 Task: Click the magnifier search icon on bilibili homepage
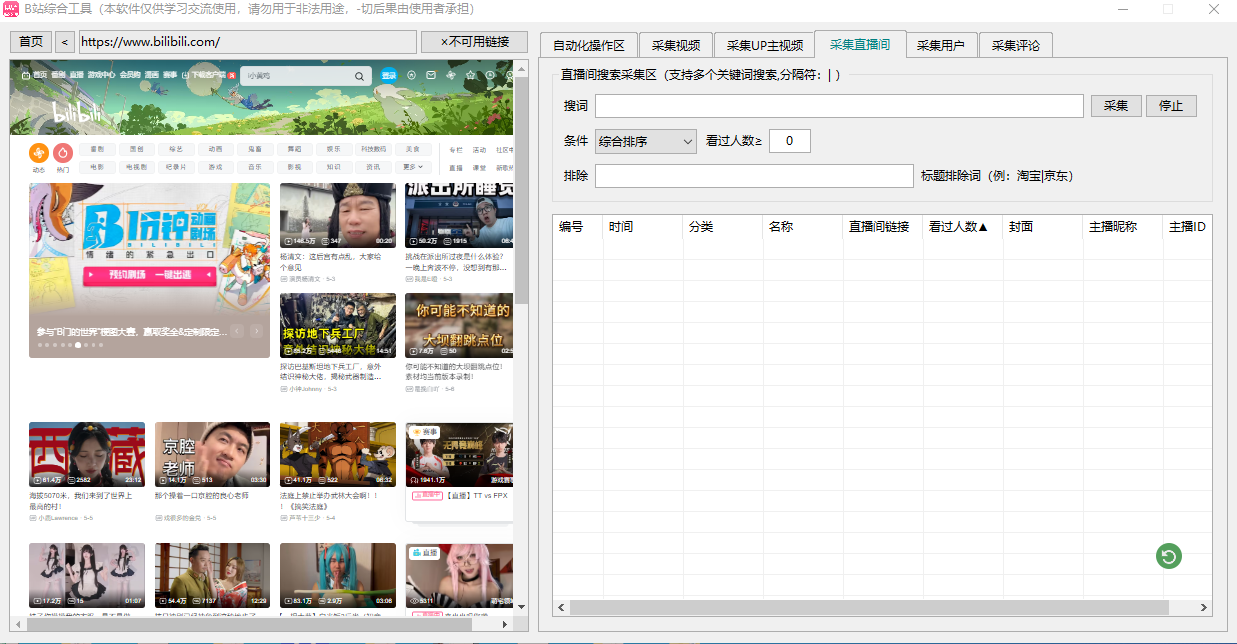click(359, 76)
